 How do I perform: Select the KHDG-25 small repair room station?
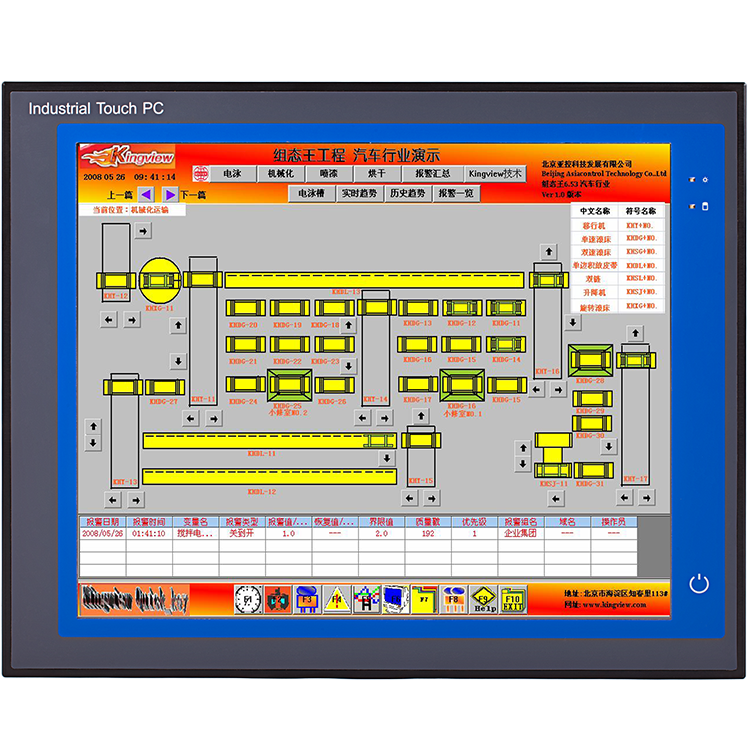[290, 382]
